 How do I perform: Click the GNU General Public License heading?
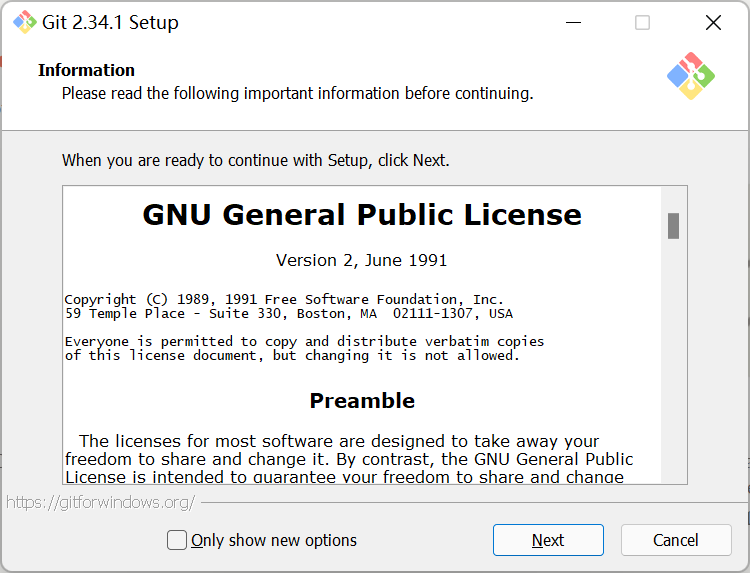362,214
